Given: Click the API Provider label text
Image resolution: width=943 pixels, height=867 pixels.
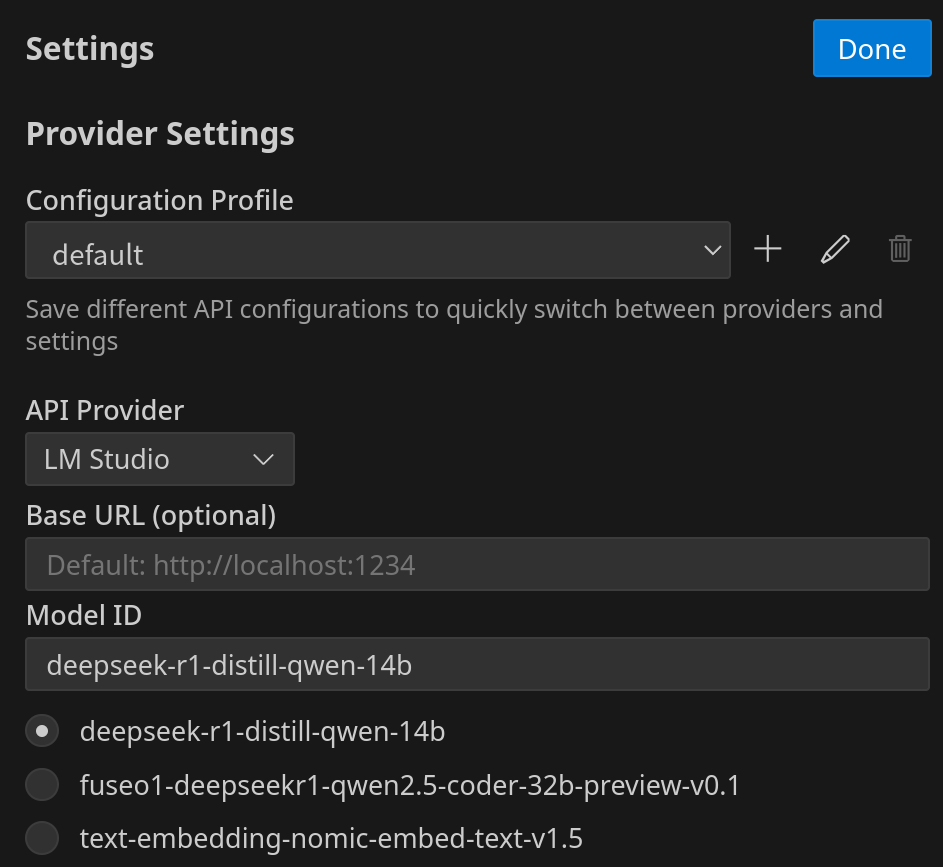Looking at the screenshot, I should click(105, 410).
